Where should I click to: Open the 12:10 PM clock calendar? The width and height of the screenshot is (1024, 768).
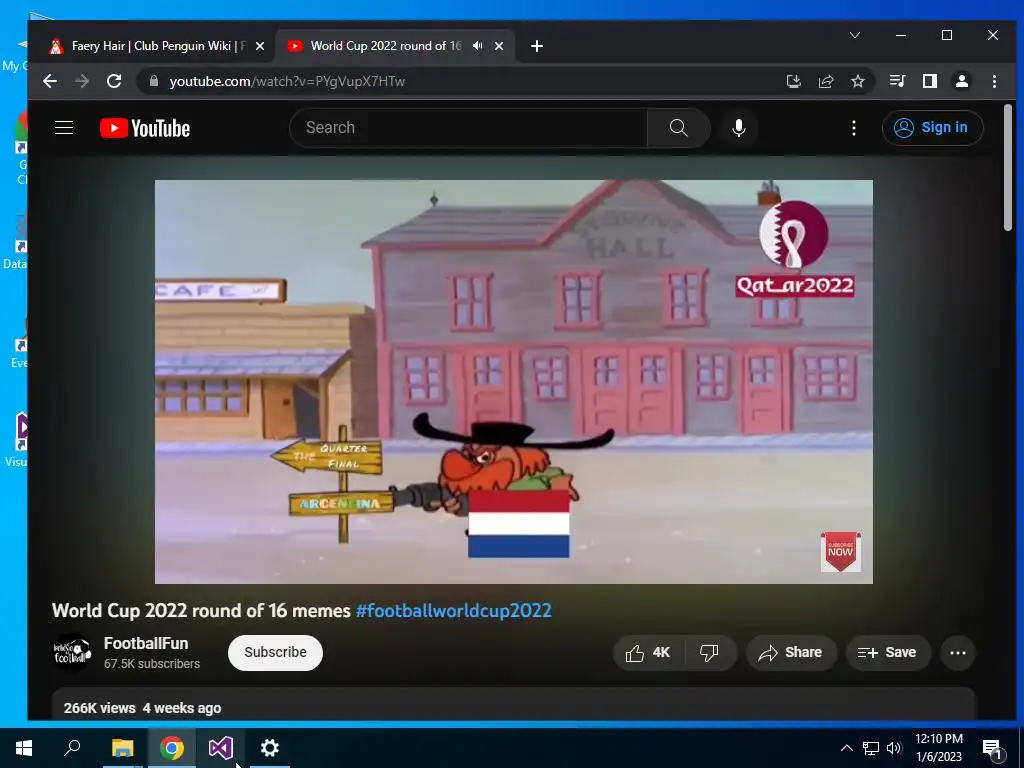[x=939, y=748]
